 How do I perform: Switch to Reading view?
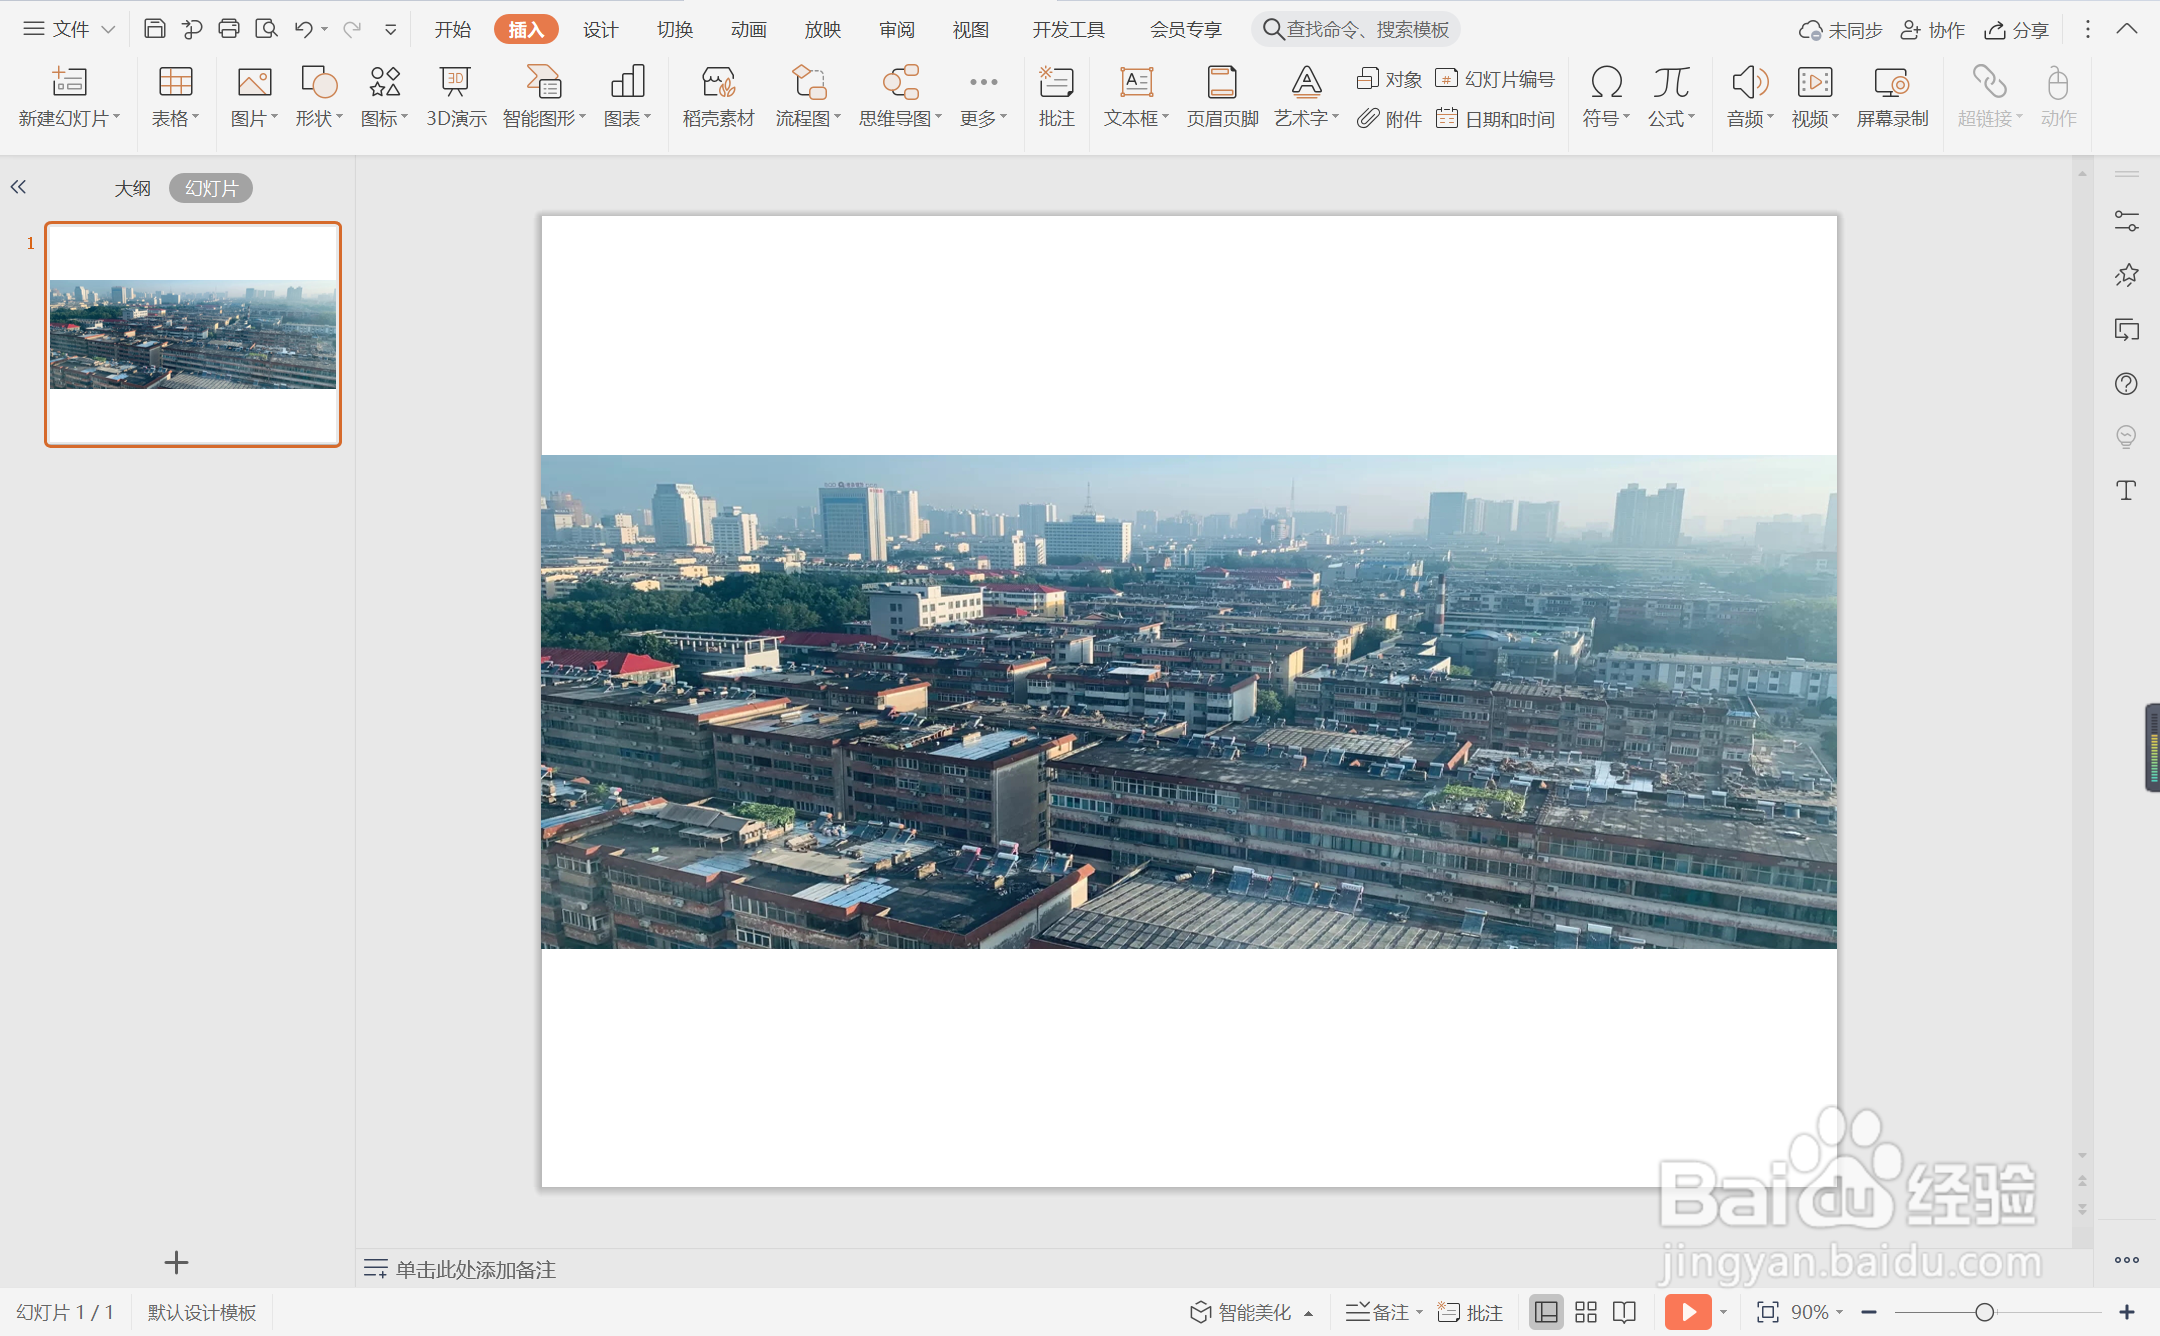tap(1625, 1312)
